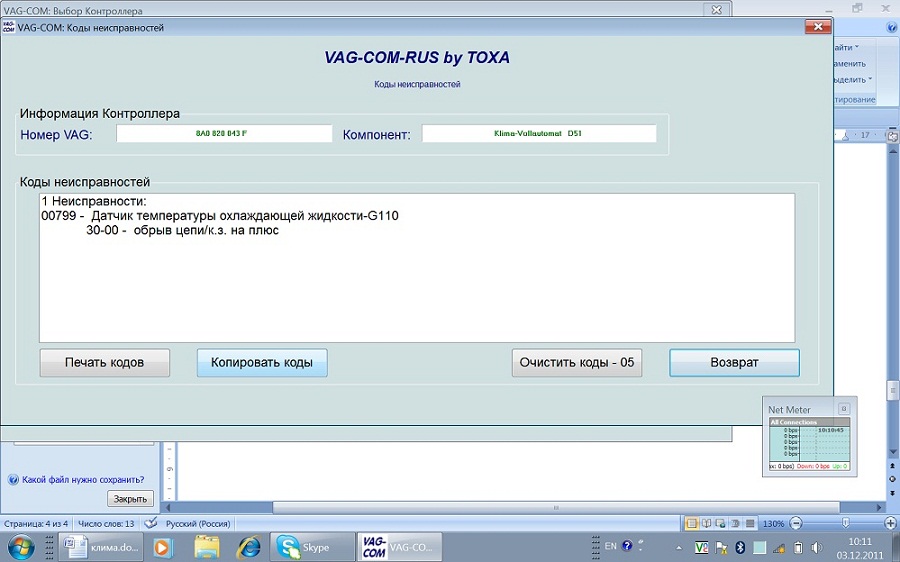
Task: Close the Коды неисправностей dialog
Action: coord(818,26)
